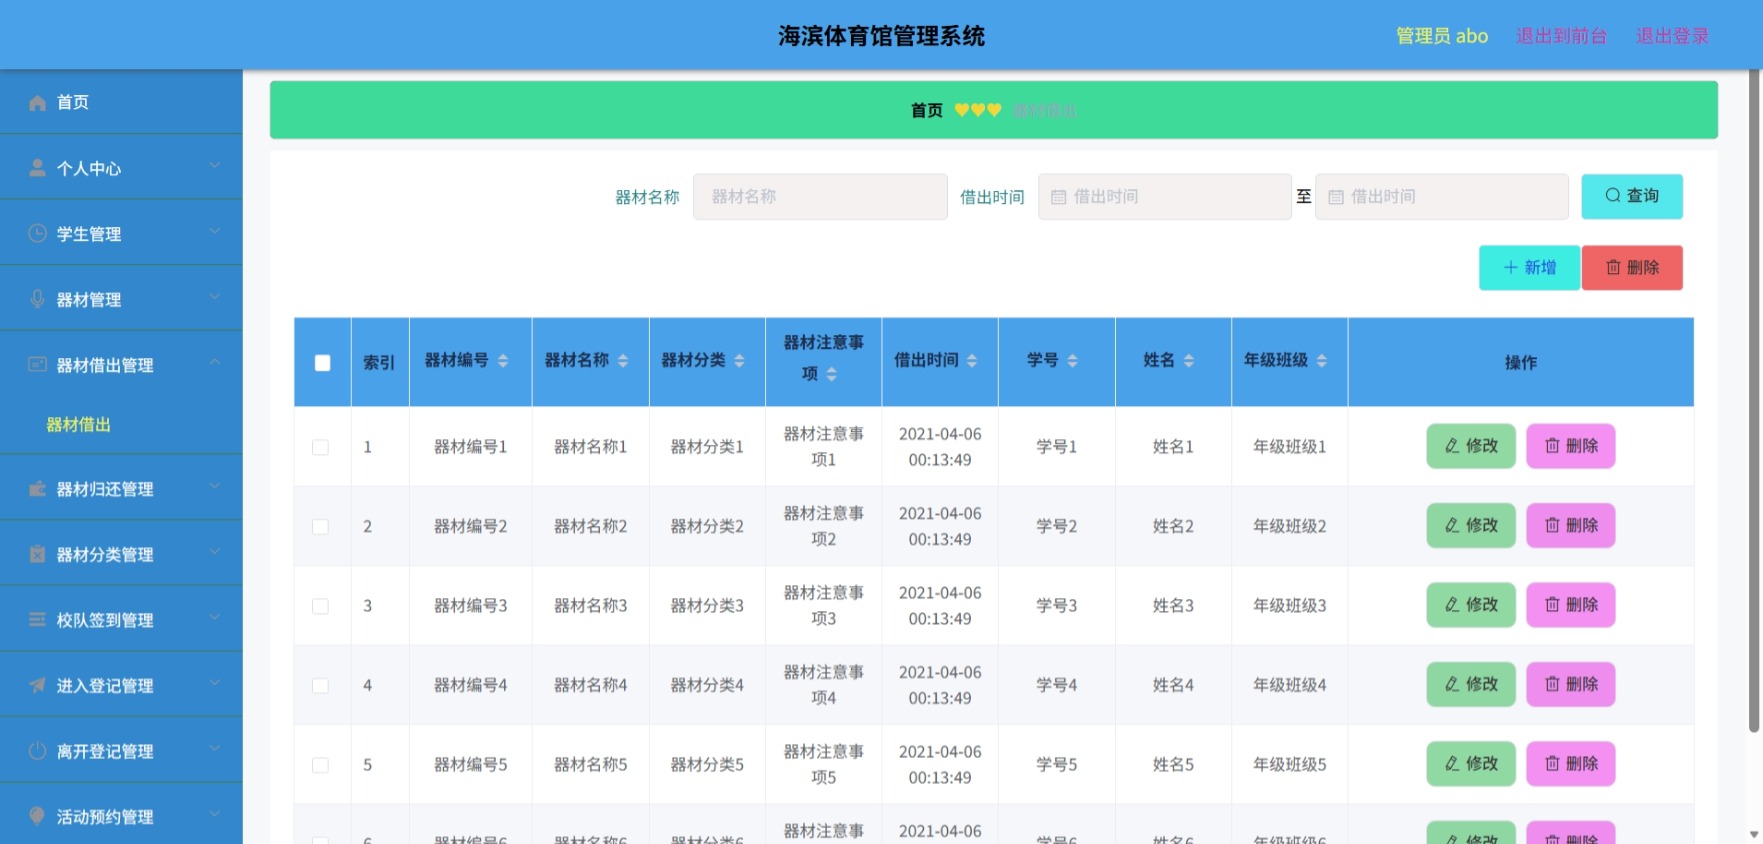Click the 退出登录 link

tap(1672, 36)
